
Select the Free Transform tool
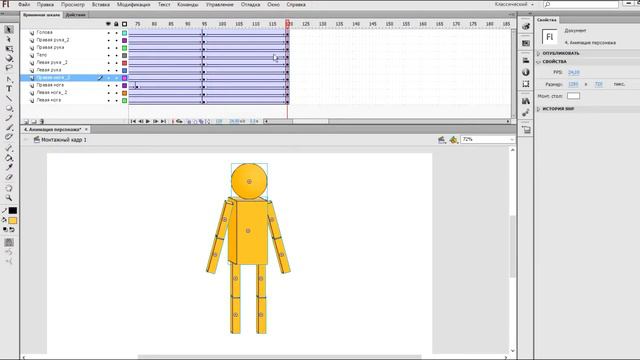click(x=9, y=49)
